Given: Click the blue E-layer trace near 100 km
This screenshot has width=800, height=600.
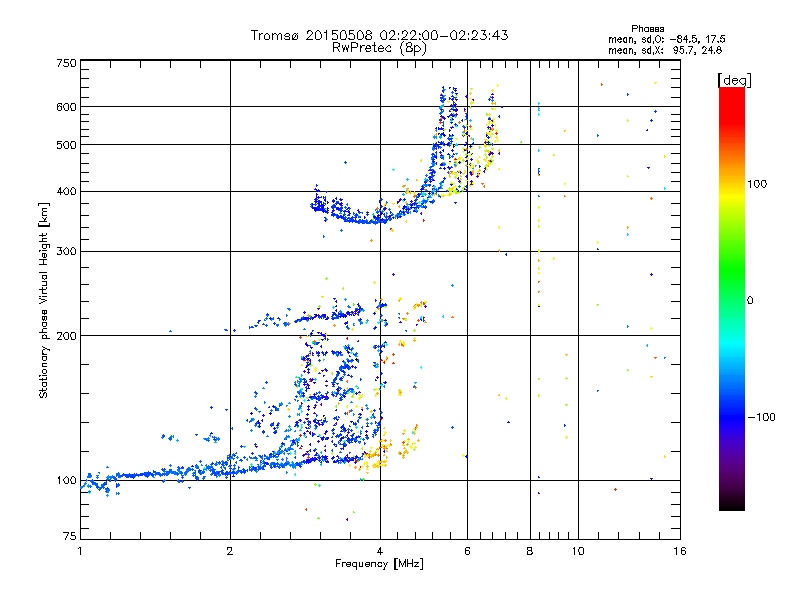Looking at the screenshot, I should (153, 474).
